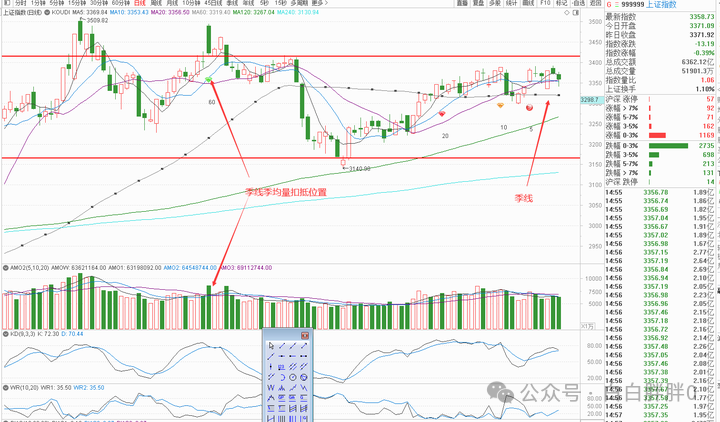
Task: Click the red diamond marker near label 20
Action: point(442,113)
